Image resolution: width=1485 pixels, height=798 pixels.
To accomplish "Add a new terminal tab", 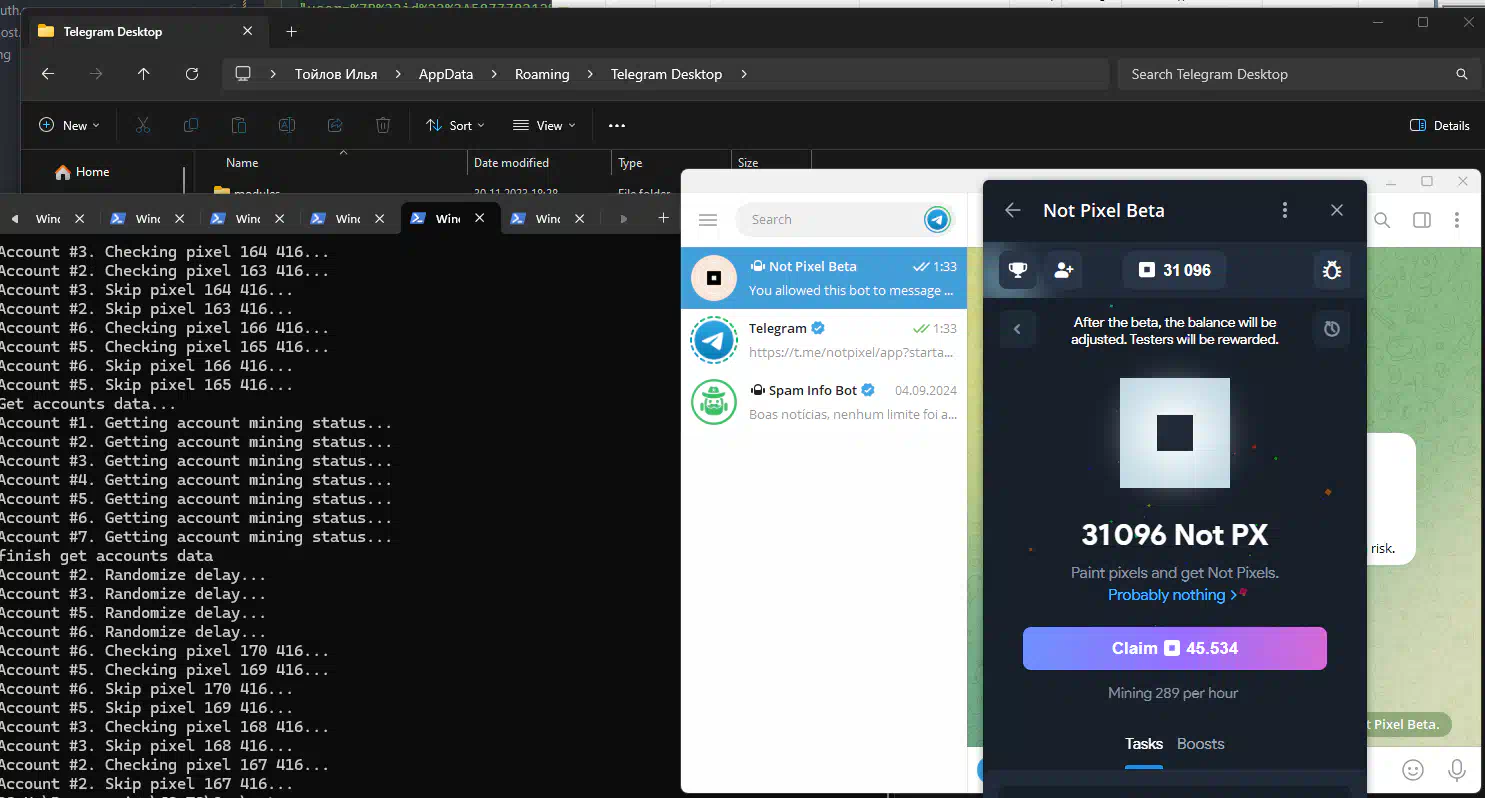I will click(663, 218).
